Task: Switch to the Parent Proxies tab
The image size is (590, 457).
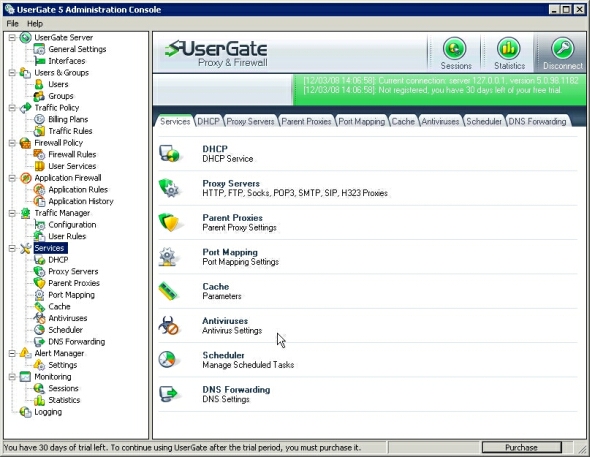Action: click(x=306, y=121)
